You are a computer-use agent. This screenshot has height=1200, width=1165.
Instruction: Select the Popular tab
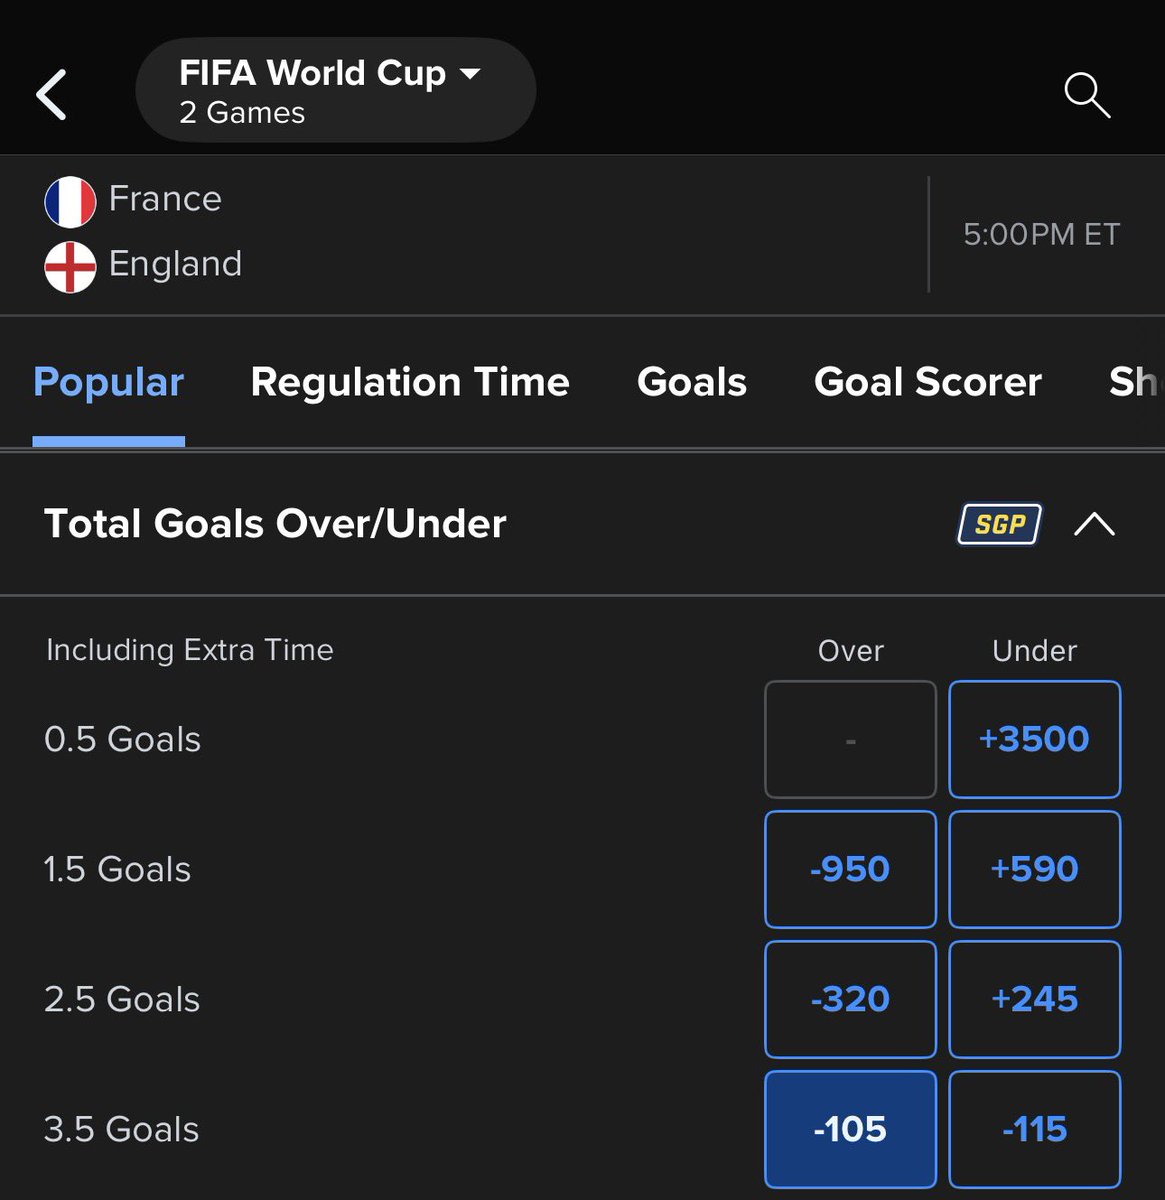(108, 382)
